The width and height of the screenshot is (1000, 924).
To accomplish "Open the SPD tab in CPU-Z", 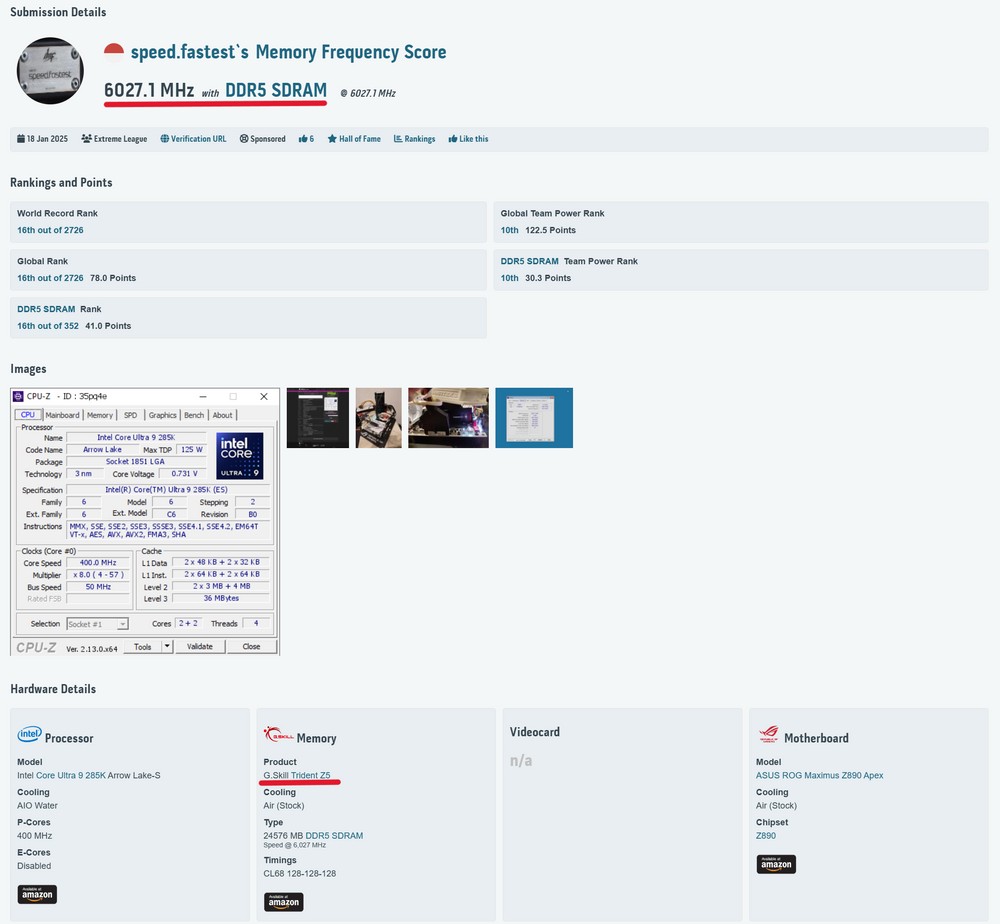I will coord(131,415).
